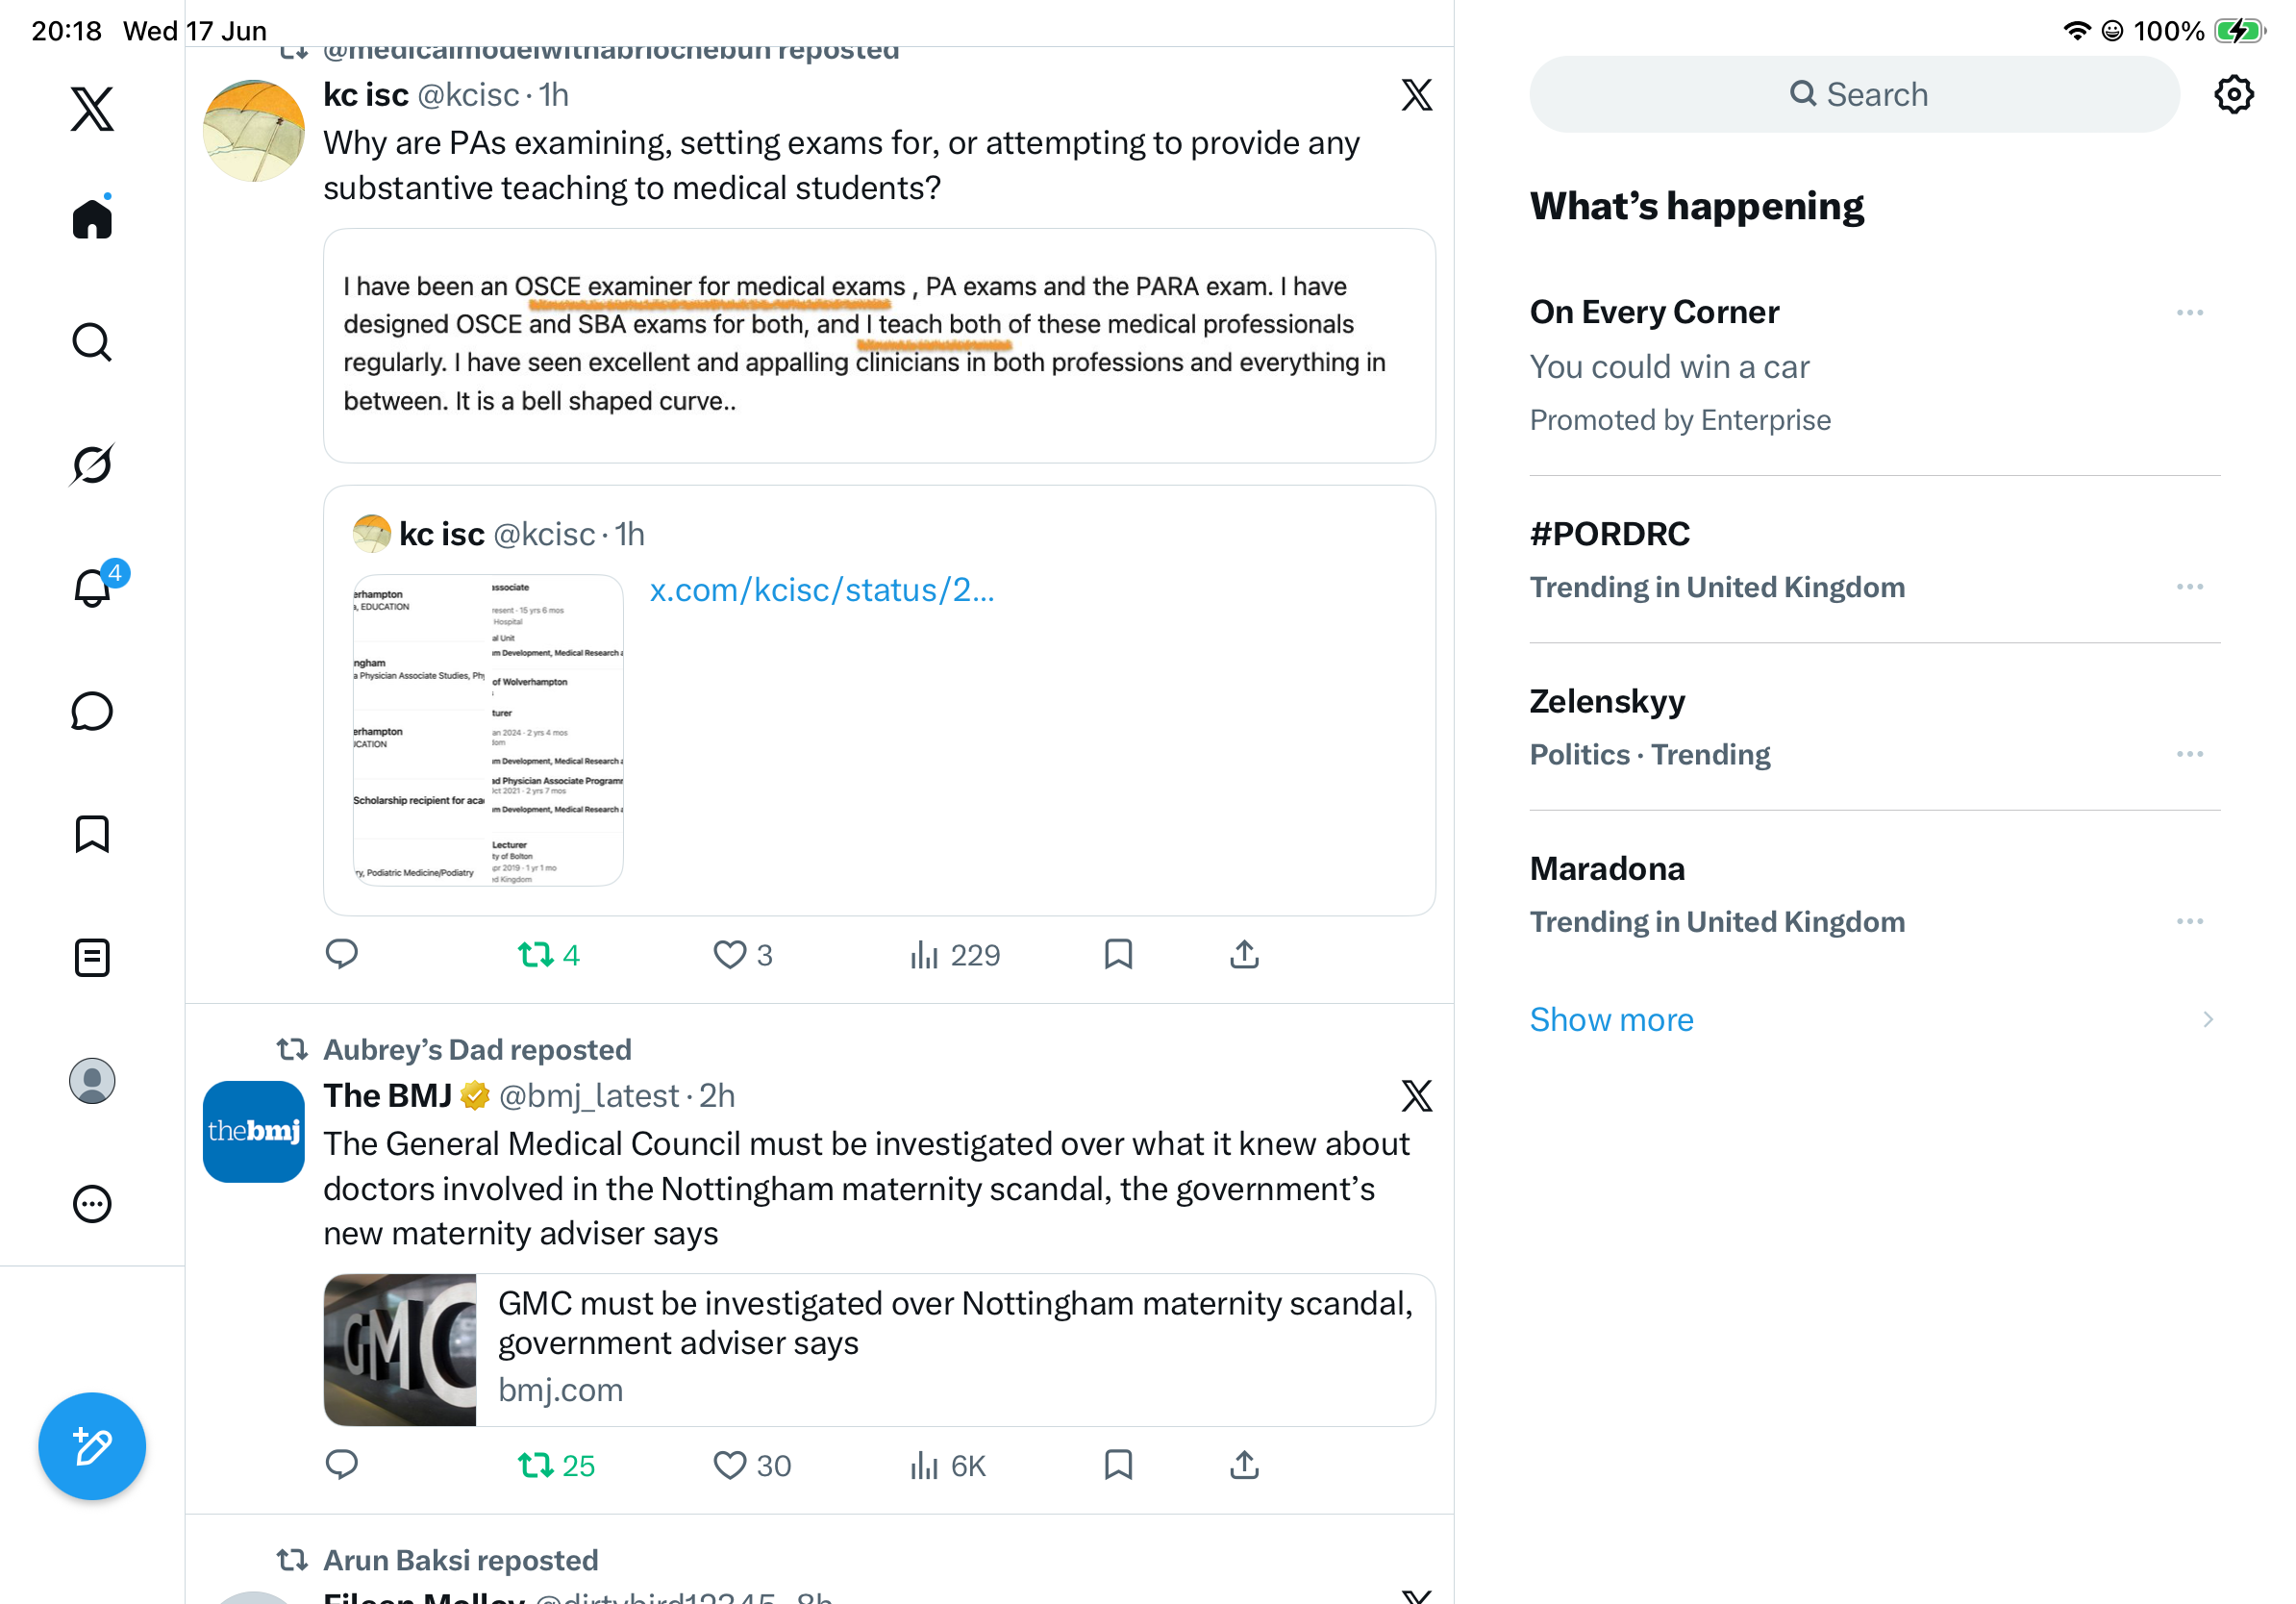Viewport: 2296px width, 1604px height.
Task: Open search settings gear
Action: [2233, 94]
